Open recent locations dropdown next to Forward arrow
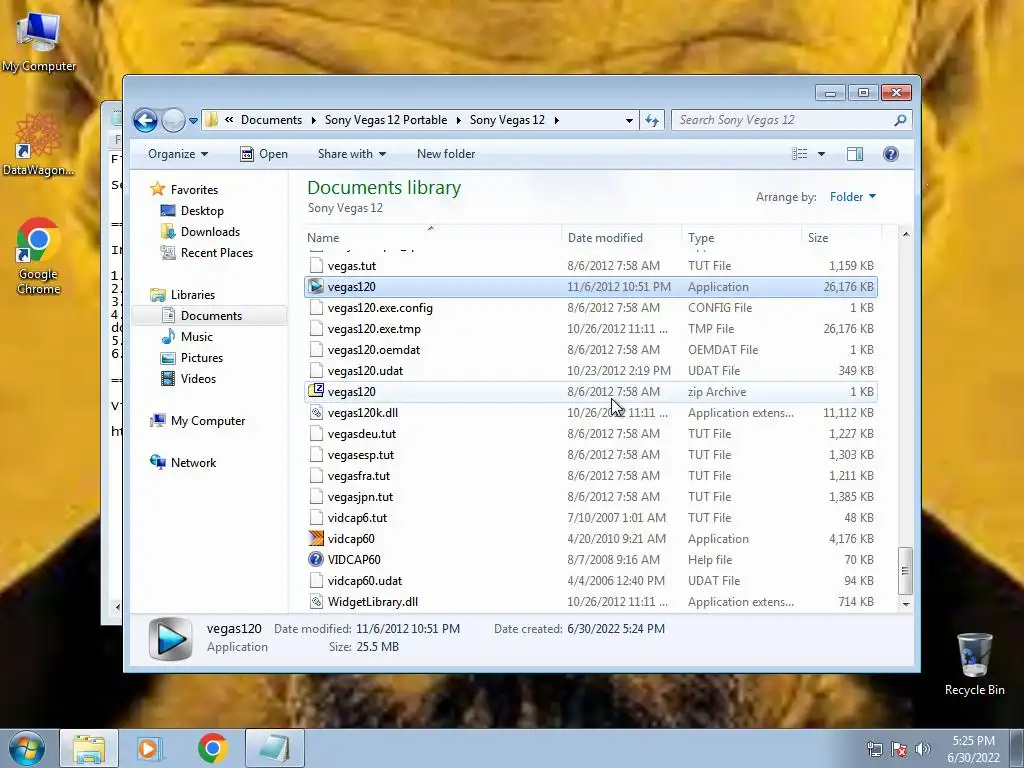The width and height of the screenshot is (1024, 768). [x=193, y=121]
